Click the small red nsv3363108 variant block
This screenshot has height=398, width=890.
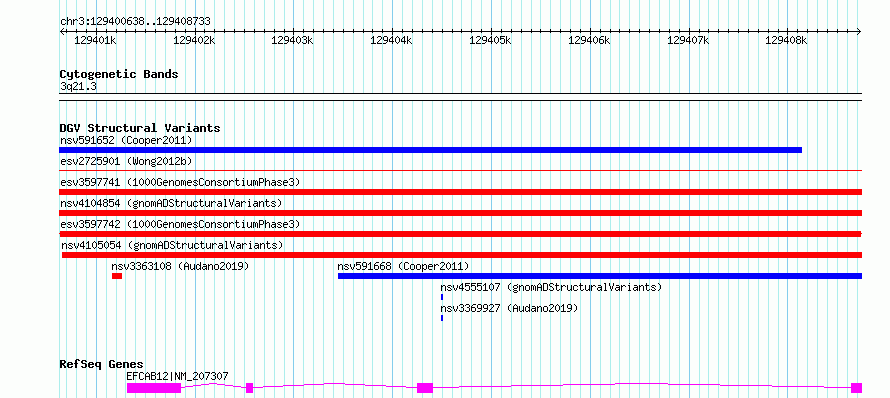click(117, 276)
